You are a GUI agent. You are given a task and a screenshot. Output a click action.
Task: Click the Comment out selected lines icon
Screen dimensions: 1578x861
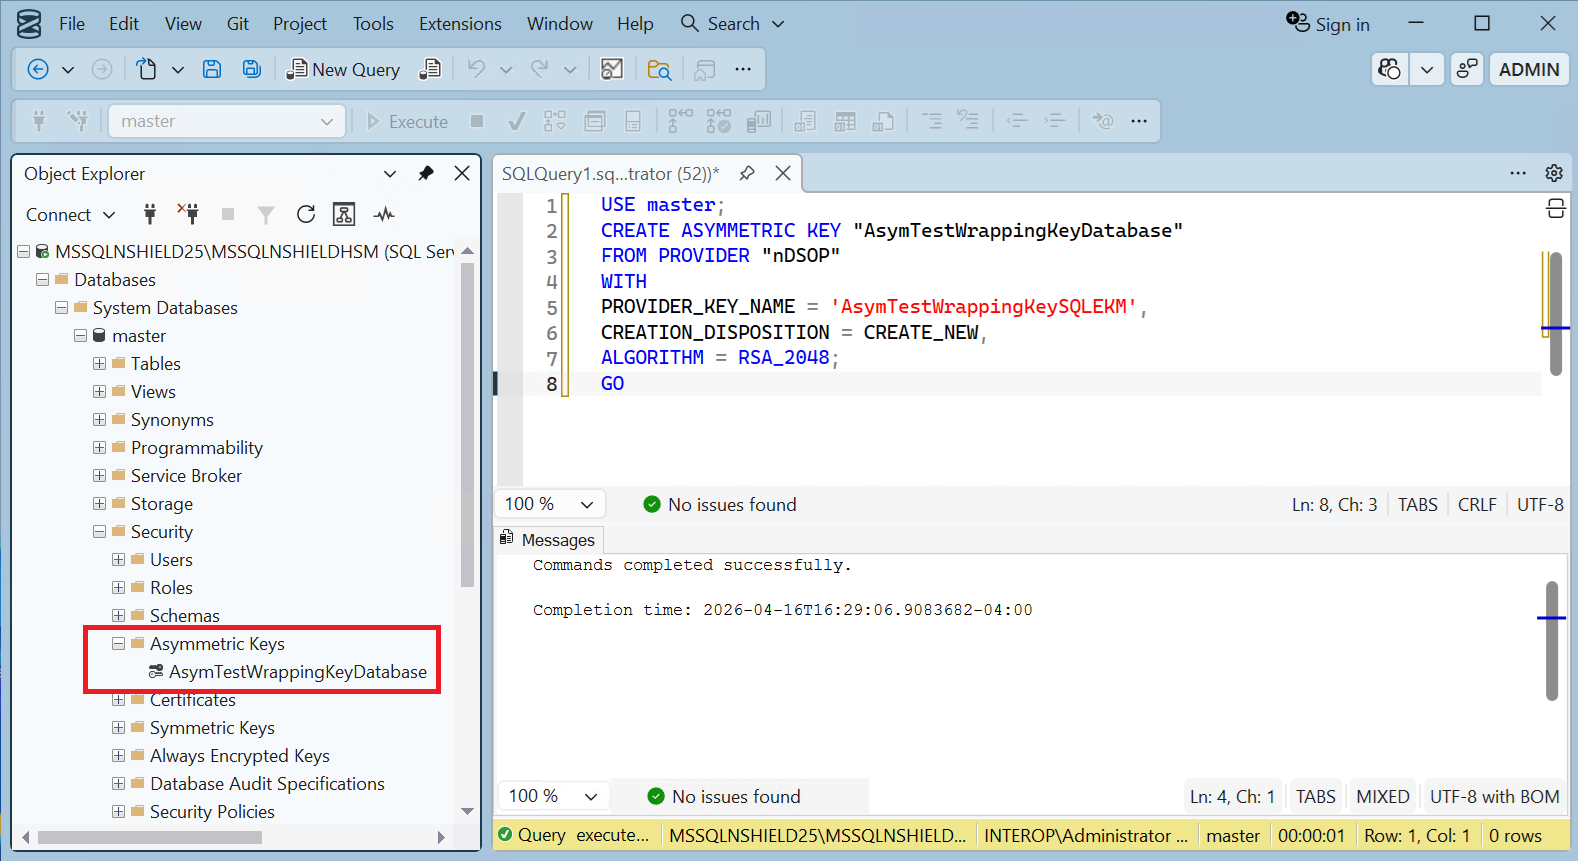click(931, 121)
